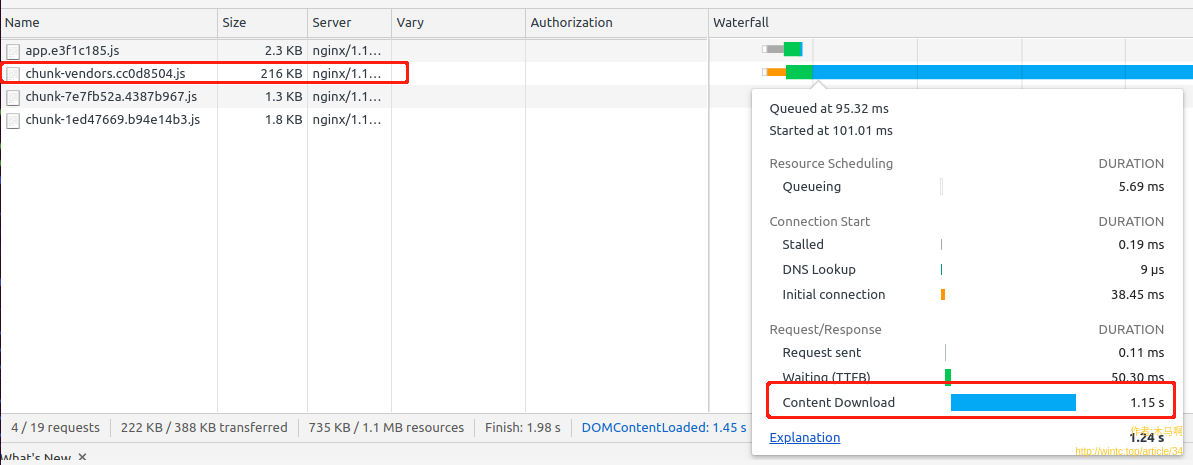Viewport: 1193px width, 465px height.
Task: Click the Content Download row label
Action: click(x=838, y=403)
